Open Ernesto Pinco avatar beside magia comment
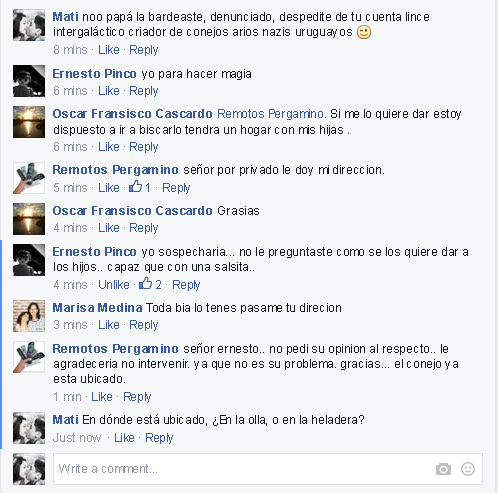This screenshot has height=493, width=498. 29,81
